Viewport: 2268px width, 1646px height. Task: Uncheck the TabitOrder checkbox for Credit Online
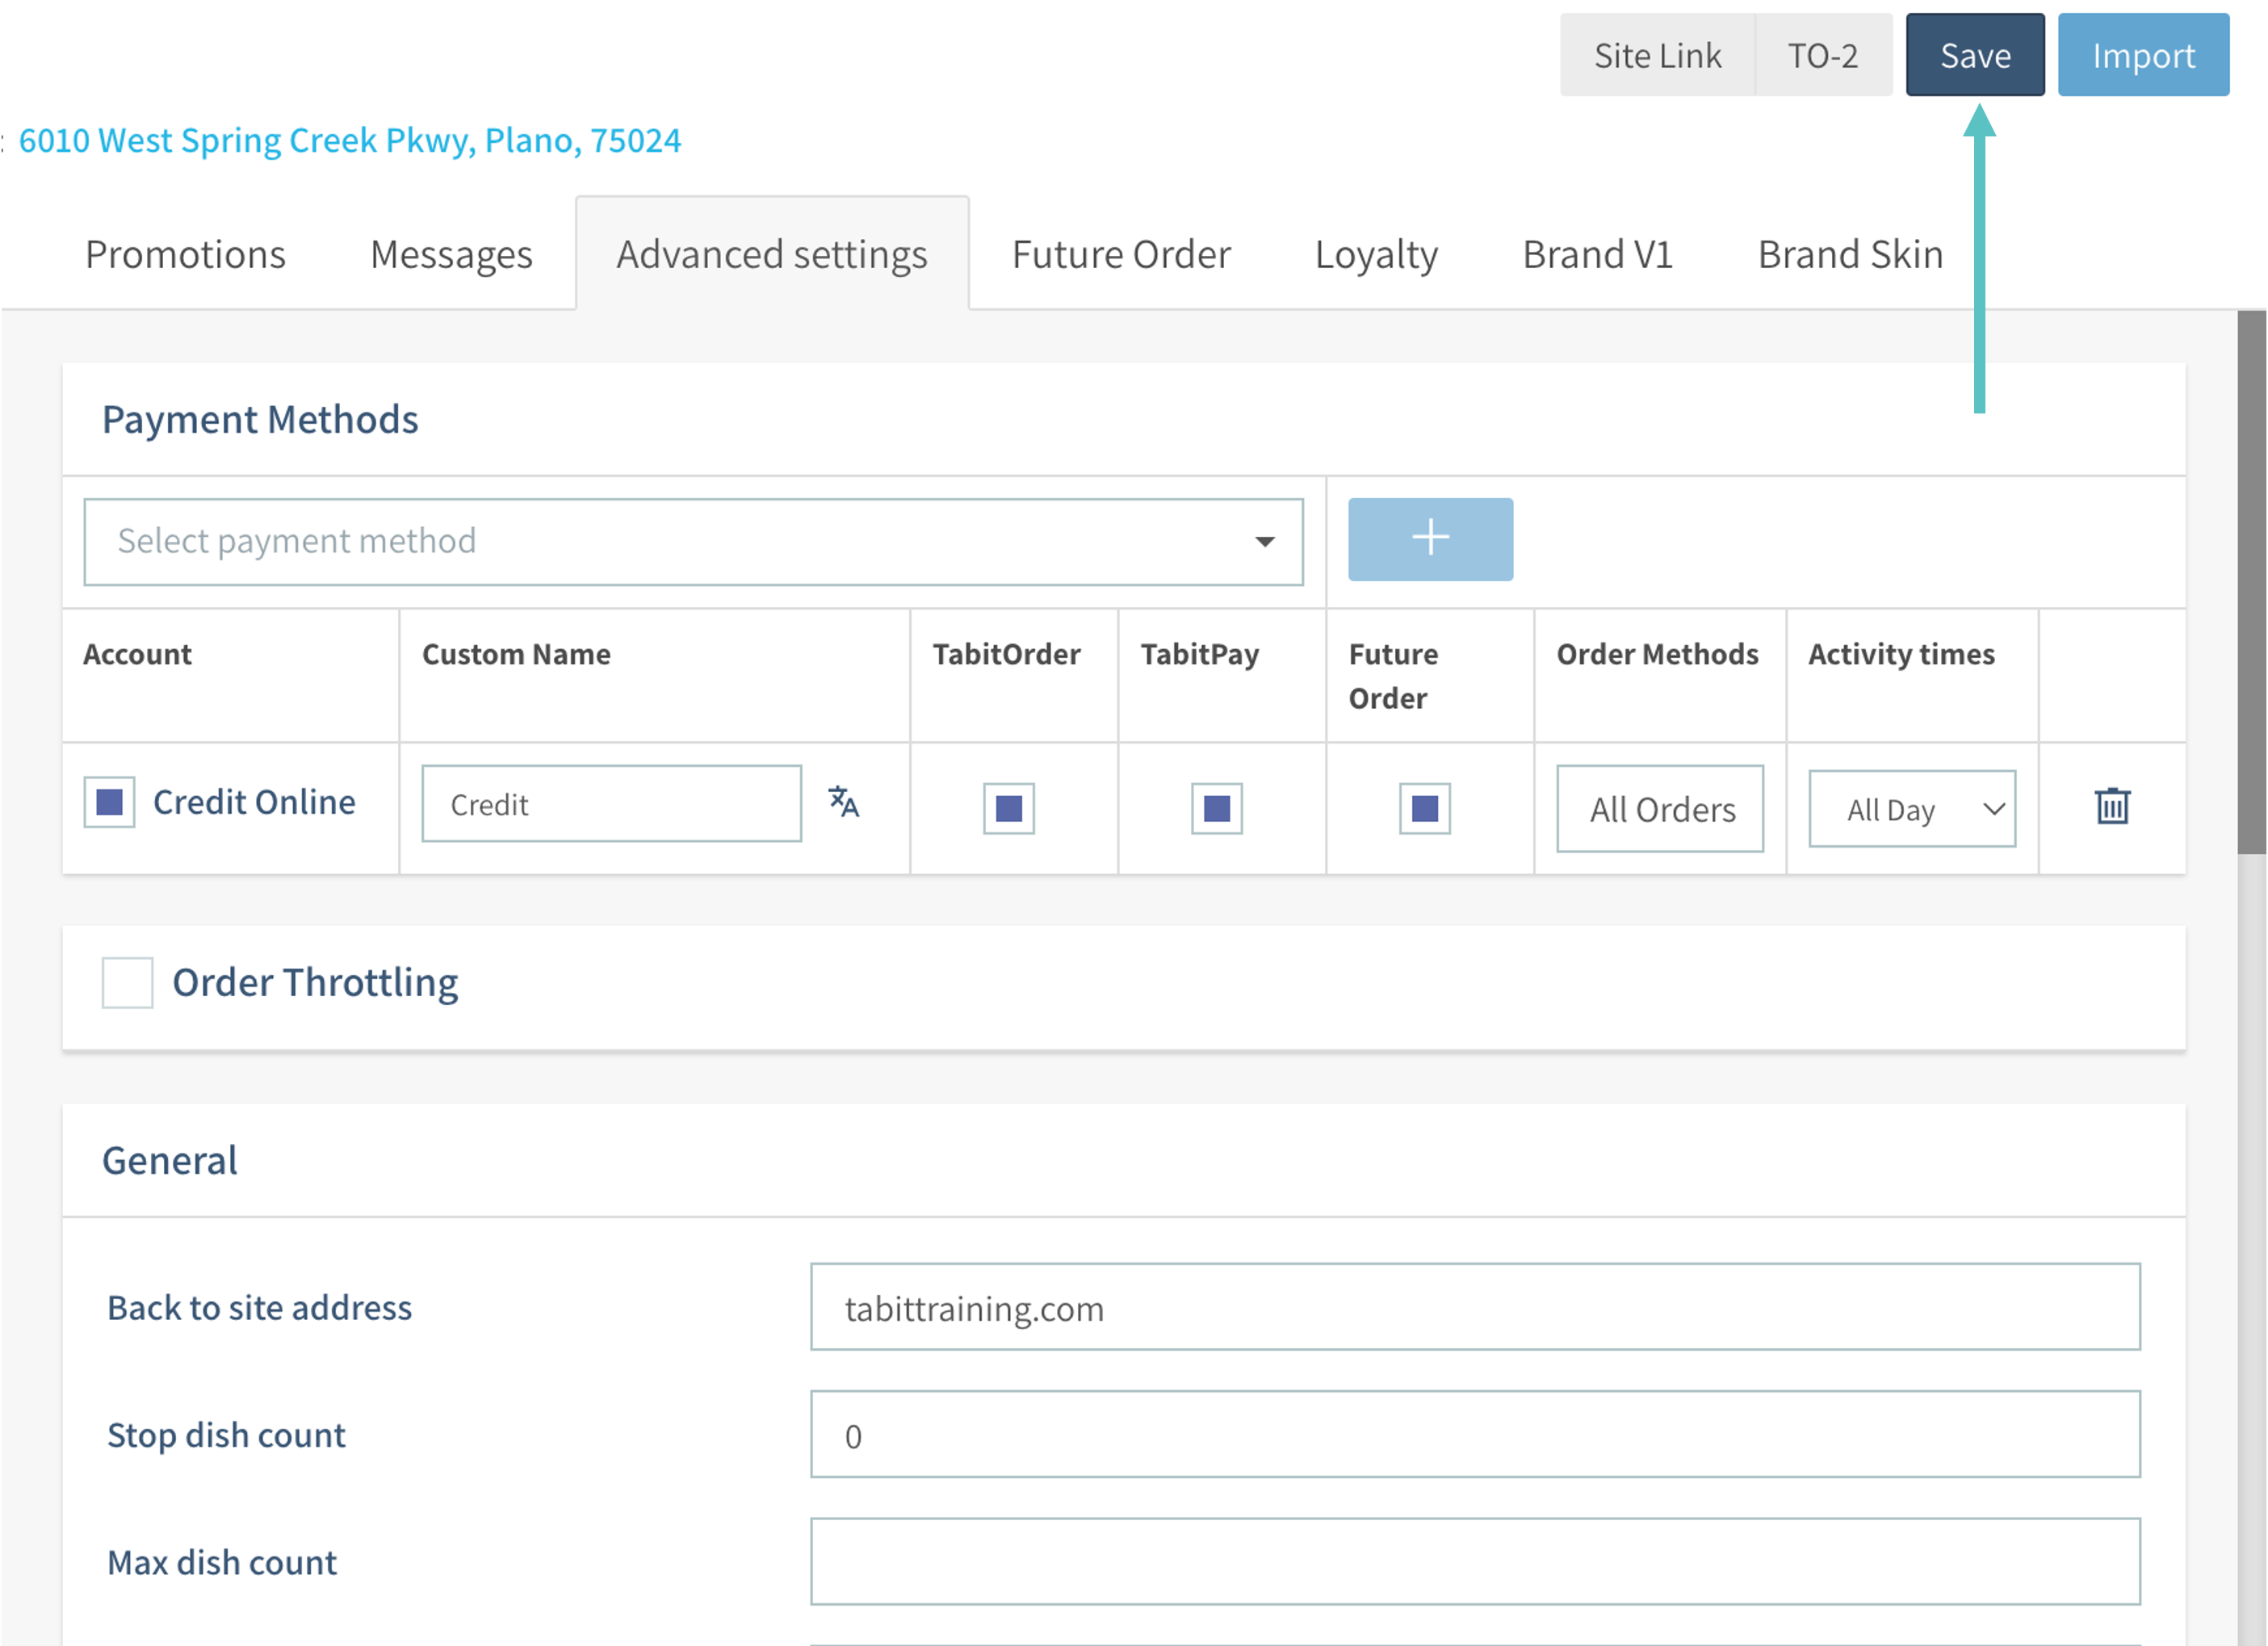point(1008,808)
